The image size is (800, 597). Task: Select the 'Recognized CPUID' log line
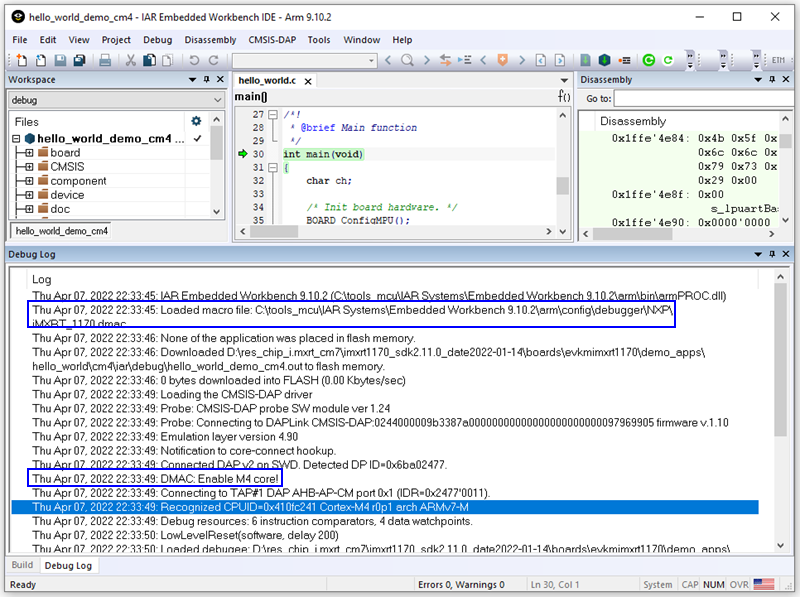pos(385,507)
